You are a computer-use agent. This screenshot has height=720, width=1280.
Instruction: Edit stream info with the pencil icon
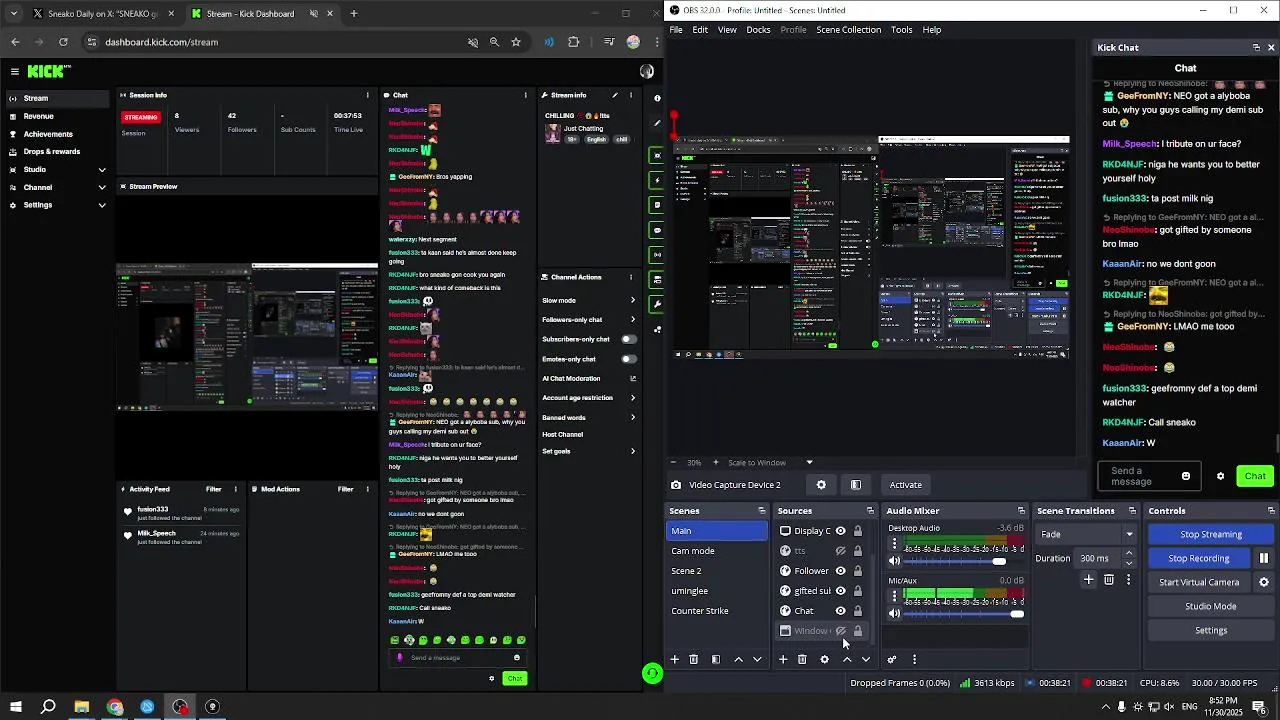tap(615, 95)
